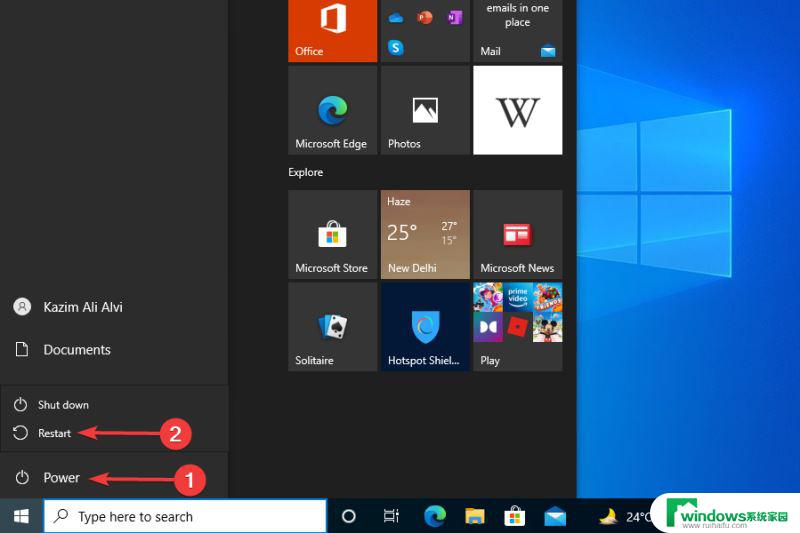
Task: Click the Windows Start button
Action: pyautogui.click(x=21, y=516)
